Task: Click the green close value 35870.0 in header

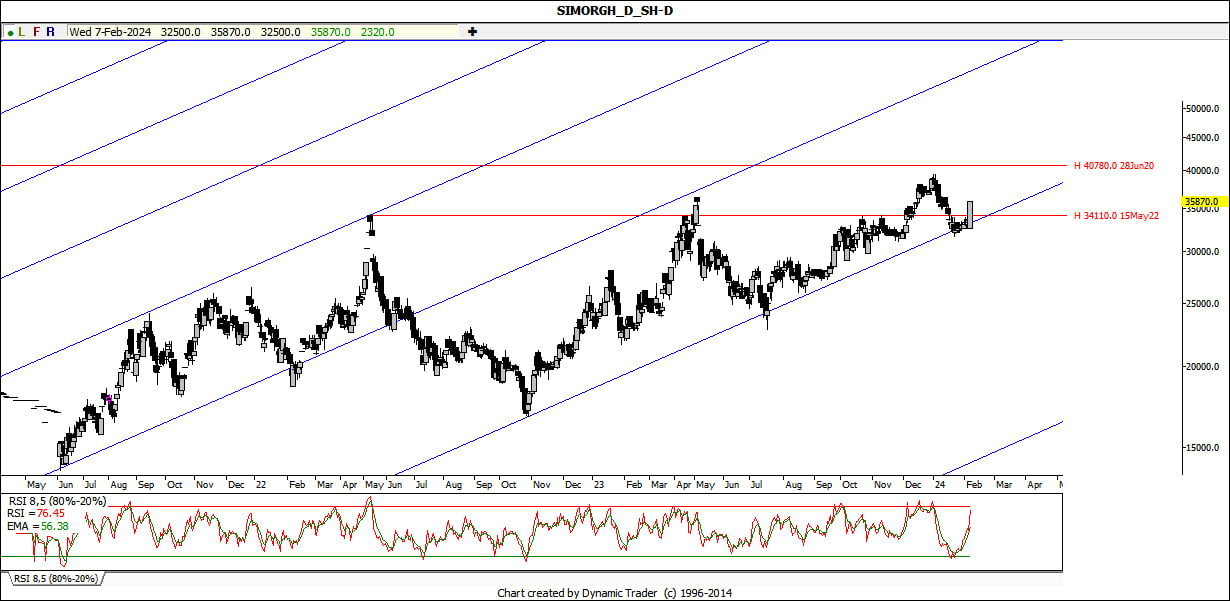Action: (331, 32)
